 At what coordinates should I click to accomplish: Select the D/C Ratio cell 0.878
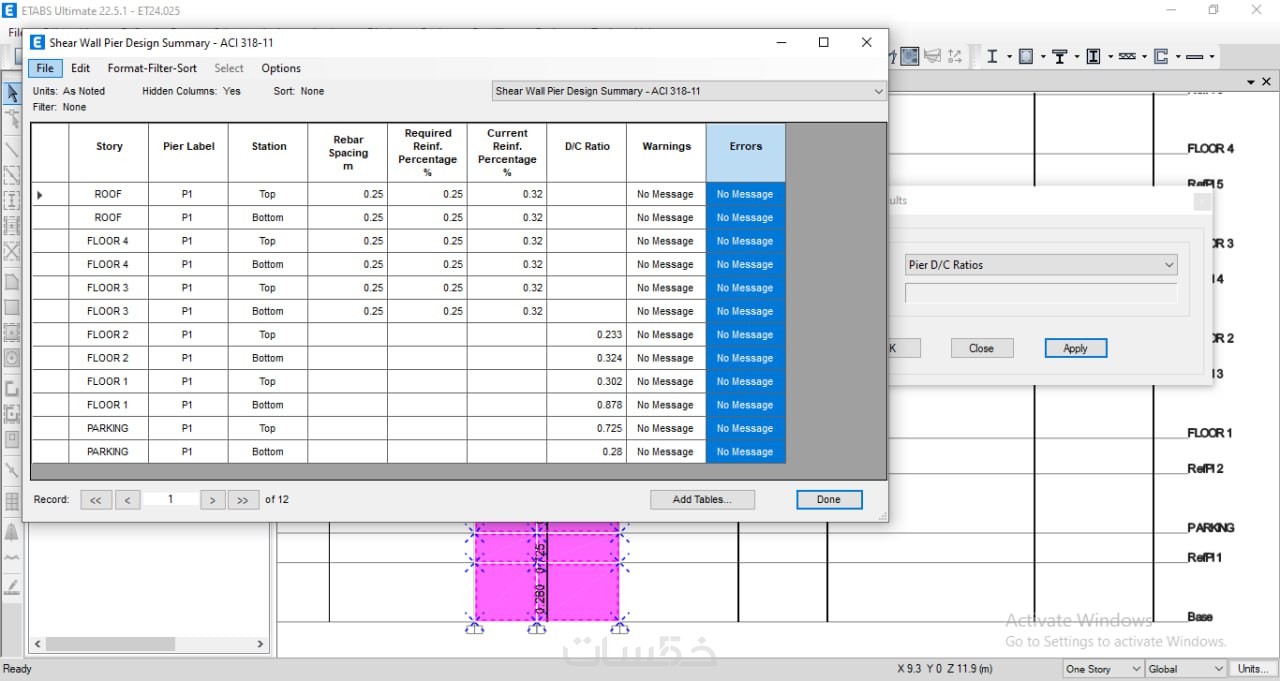coord(587,405)
